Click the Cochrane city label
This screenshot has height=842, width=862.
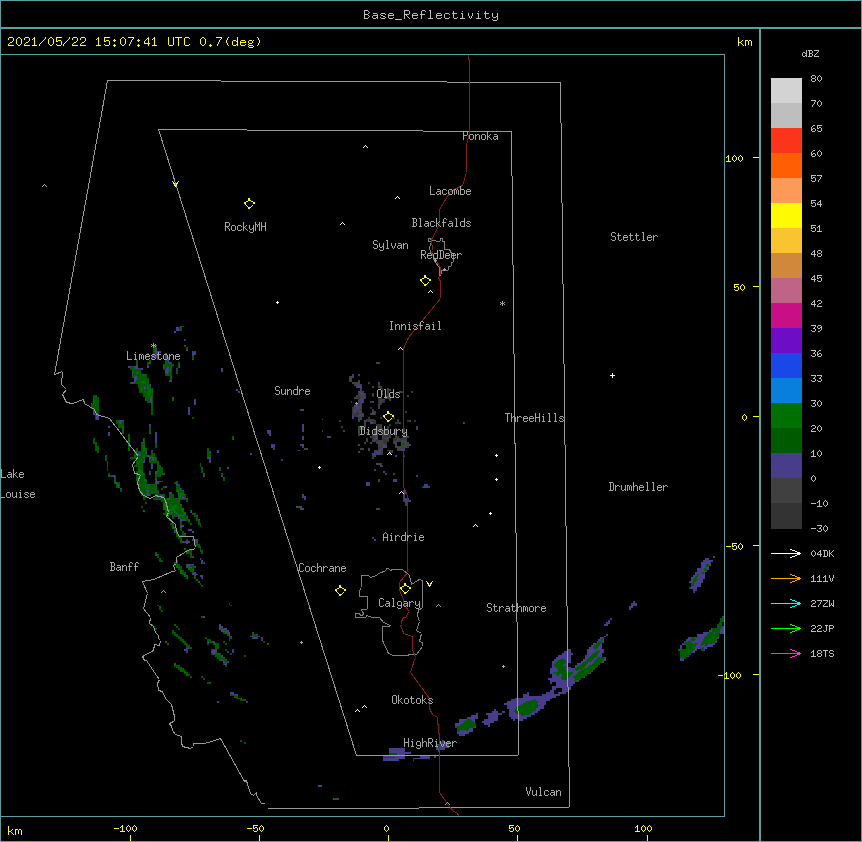pyautogui.click(x=322, y=568)
